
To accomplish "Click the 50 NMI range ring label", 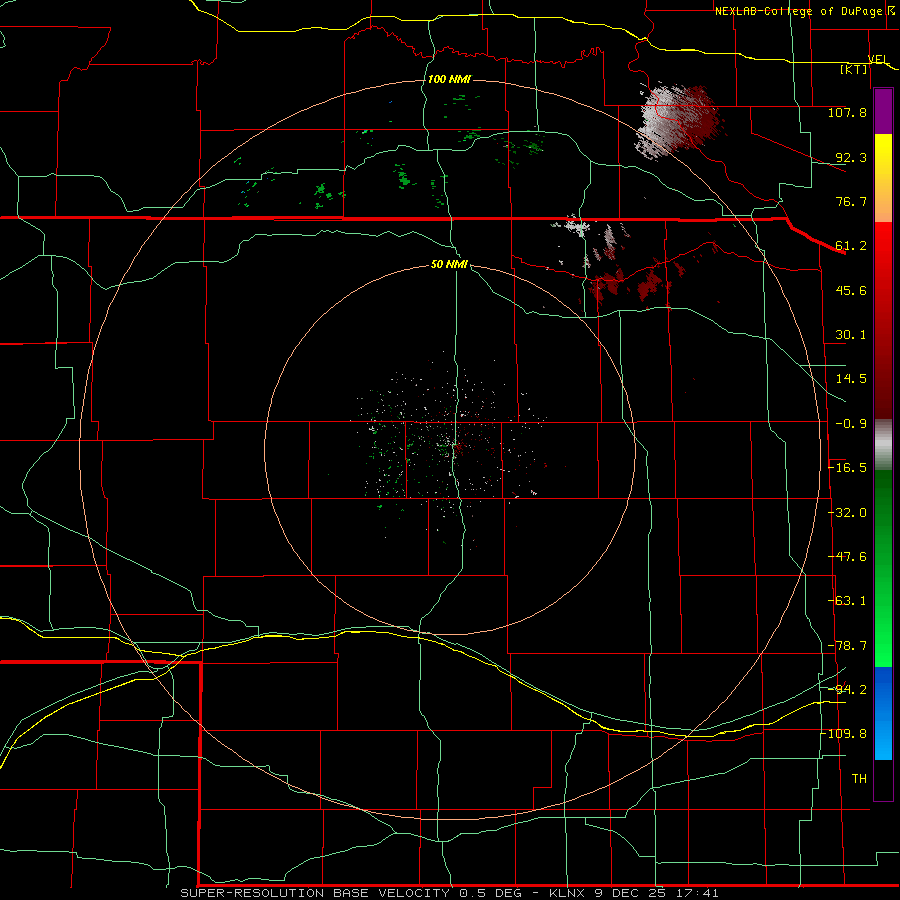I will click(x=449, y=264).
